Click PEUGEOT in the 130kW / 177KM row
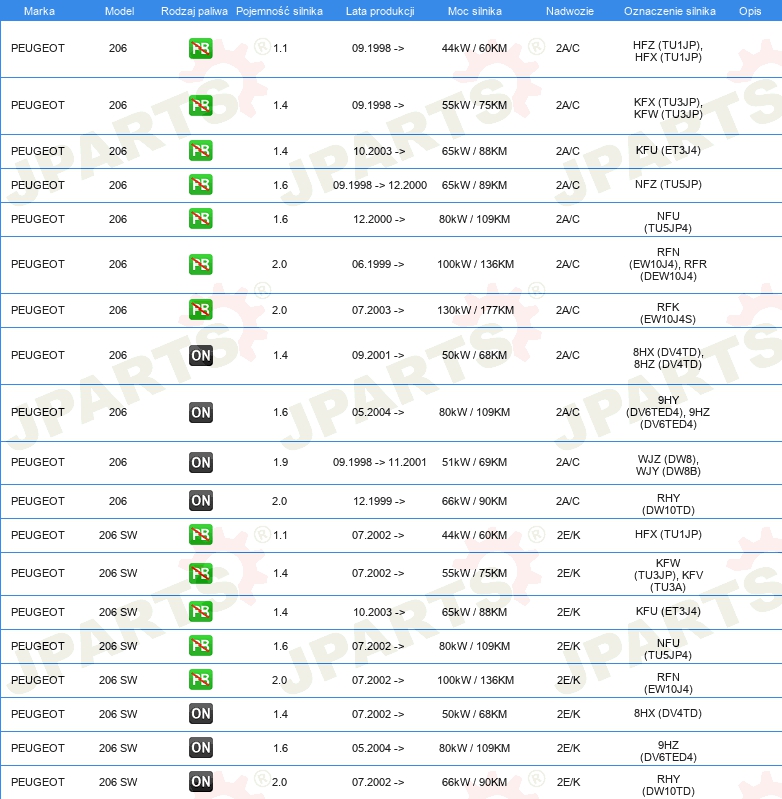 point(38,310)
